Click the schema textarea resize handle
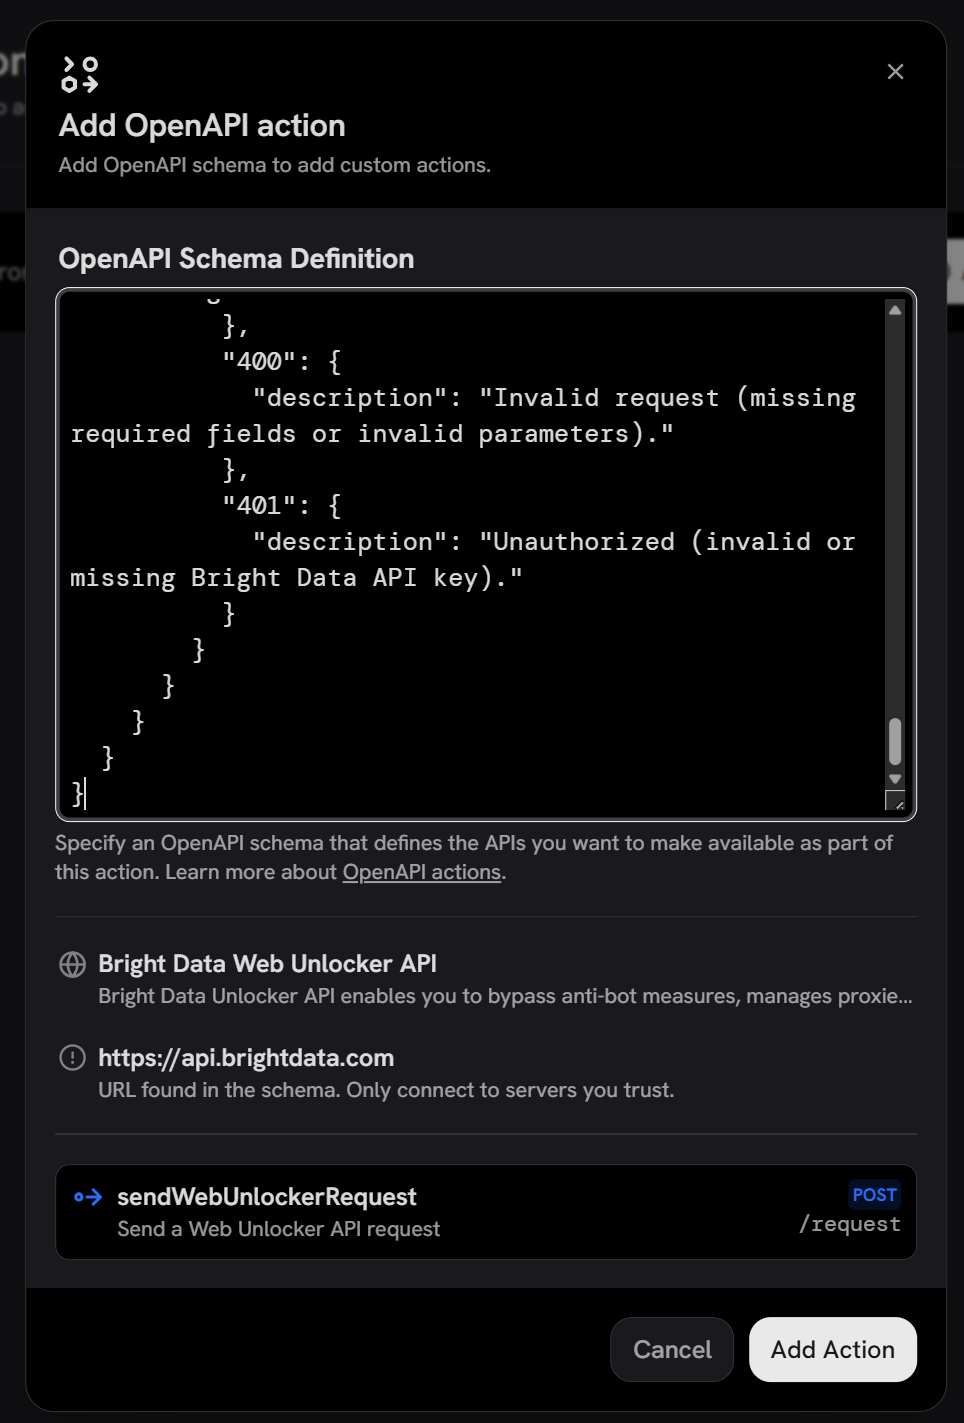This screenshot has height=1423, width=964. [x=897, y=802]
